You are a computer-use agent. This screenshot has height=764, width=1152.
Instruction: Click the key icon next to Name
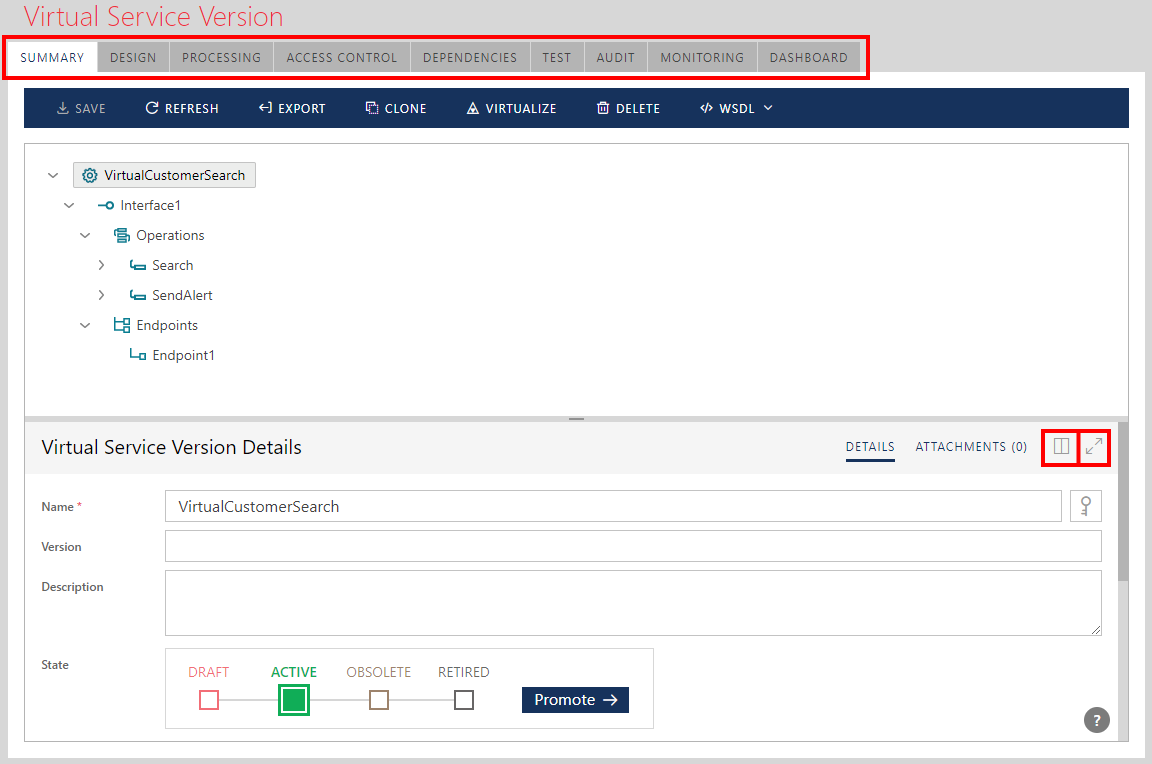(x=1086, y=505)
